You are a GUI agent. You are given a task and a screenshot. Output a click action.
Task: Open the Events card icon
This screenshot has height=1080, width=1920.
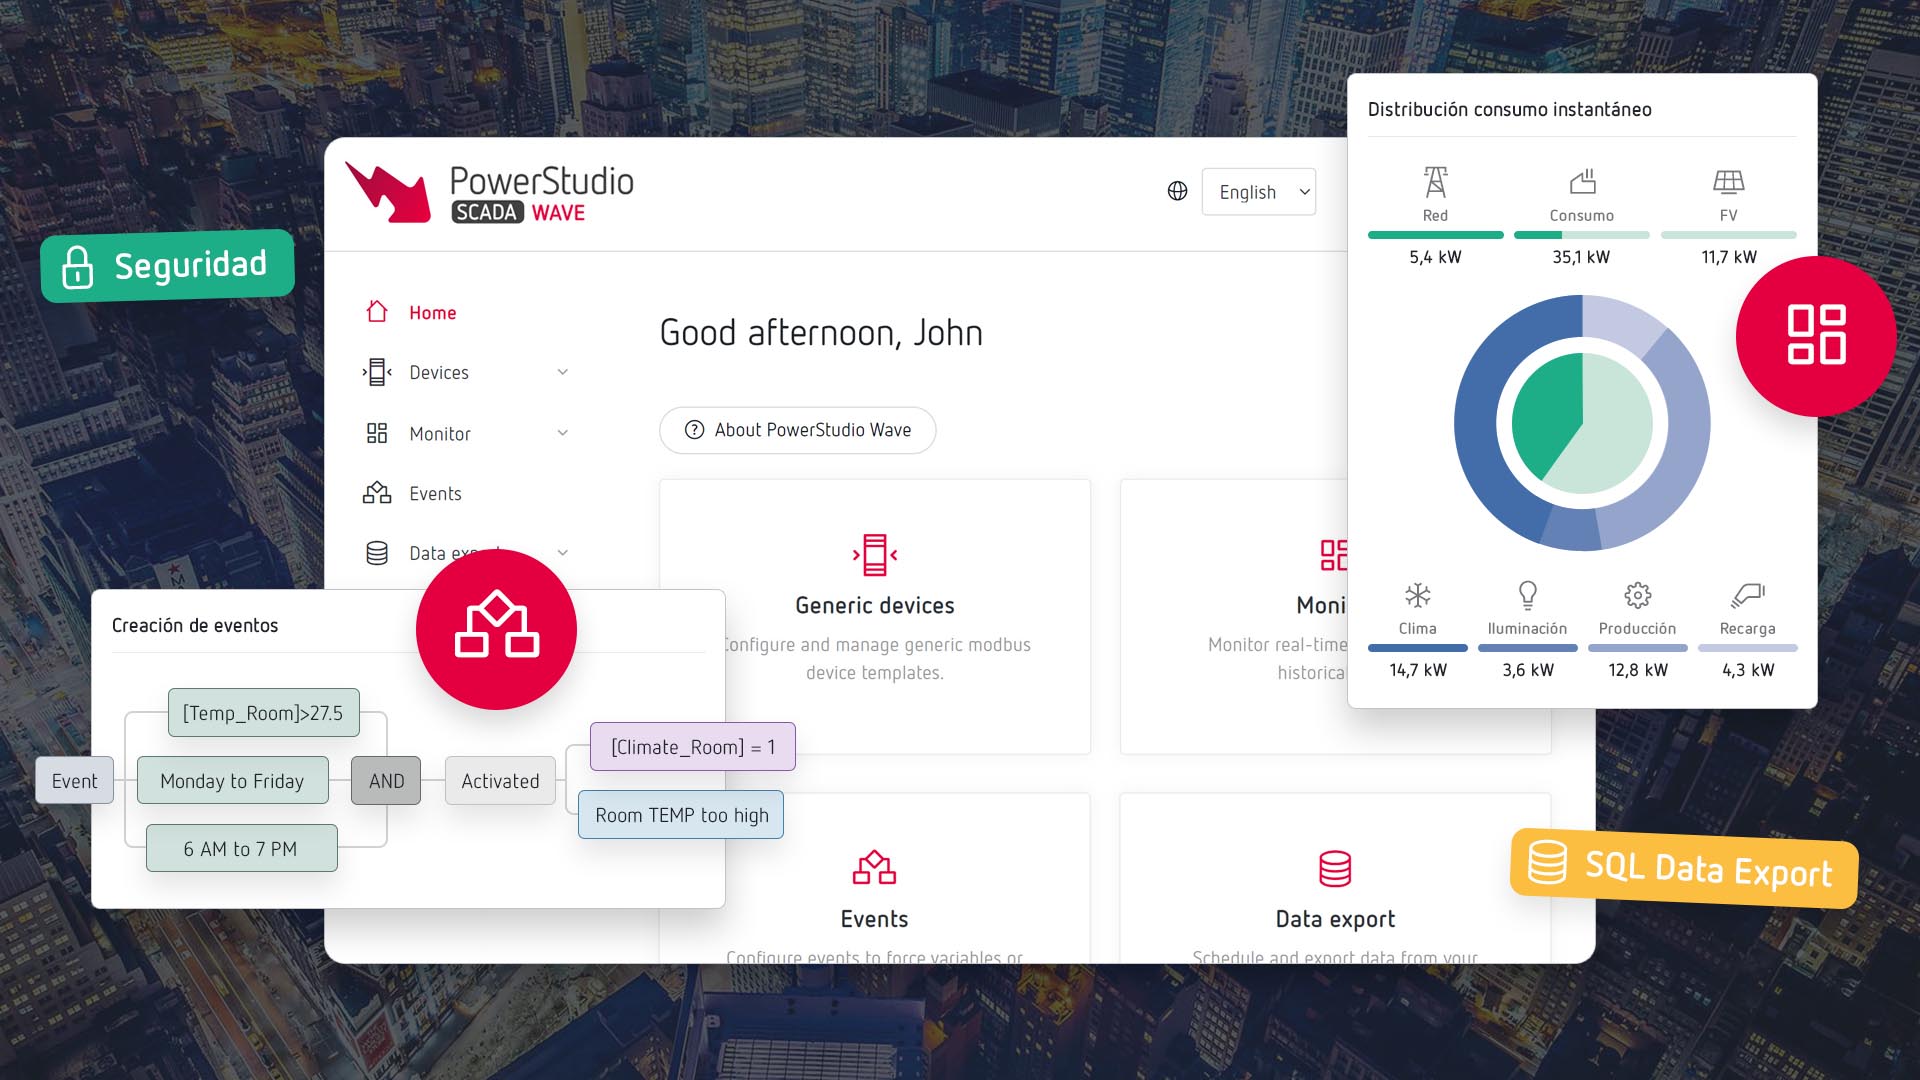(x=874, y=867)
